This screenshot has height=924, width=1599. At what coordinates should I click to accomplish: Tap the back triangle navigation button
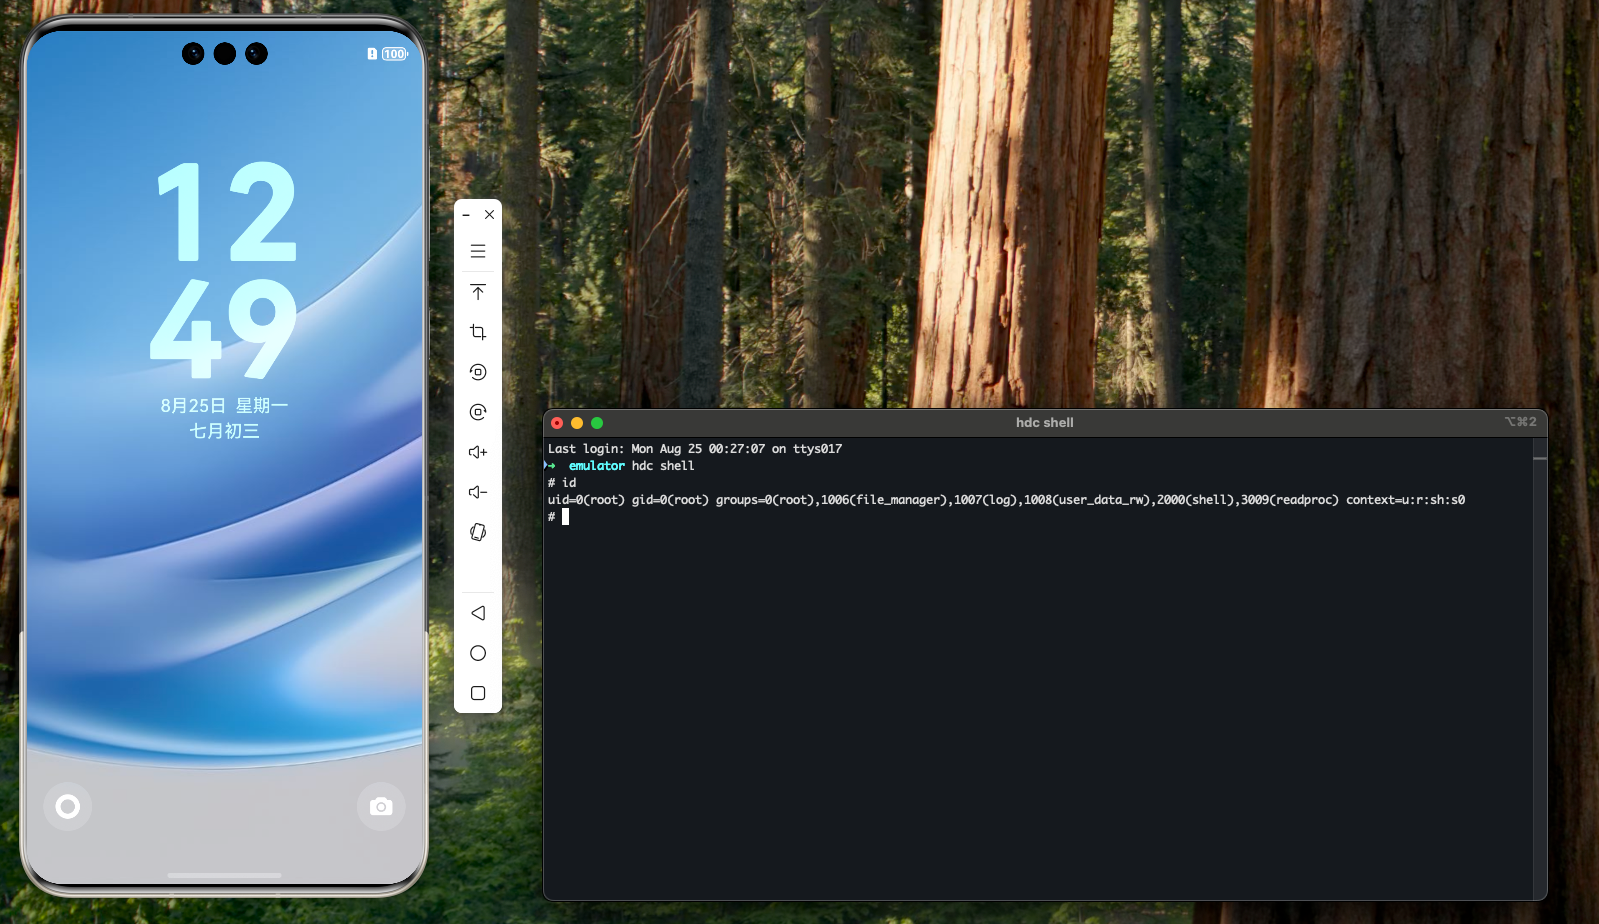click(478, 613)
